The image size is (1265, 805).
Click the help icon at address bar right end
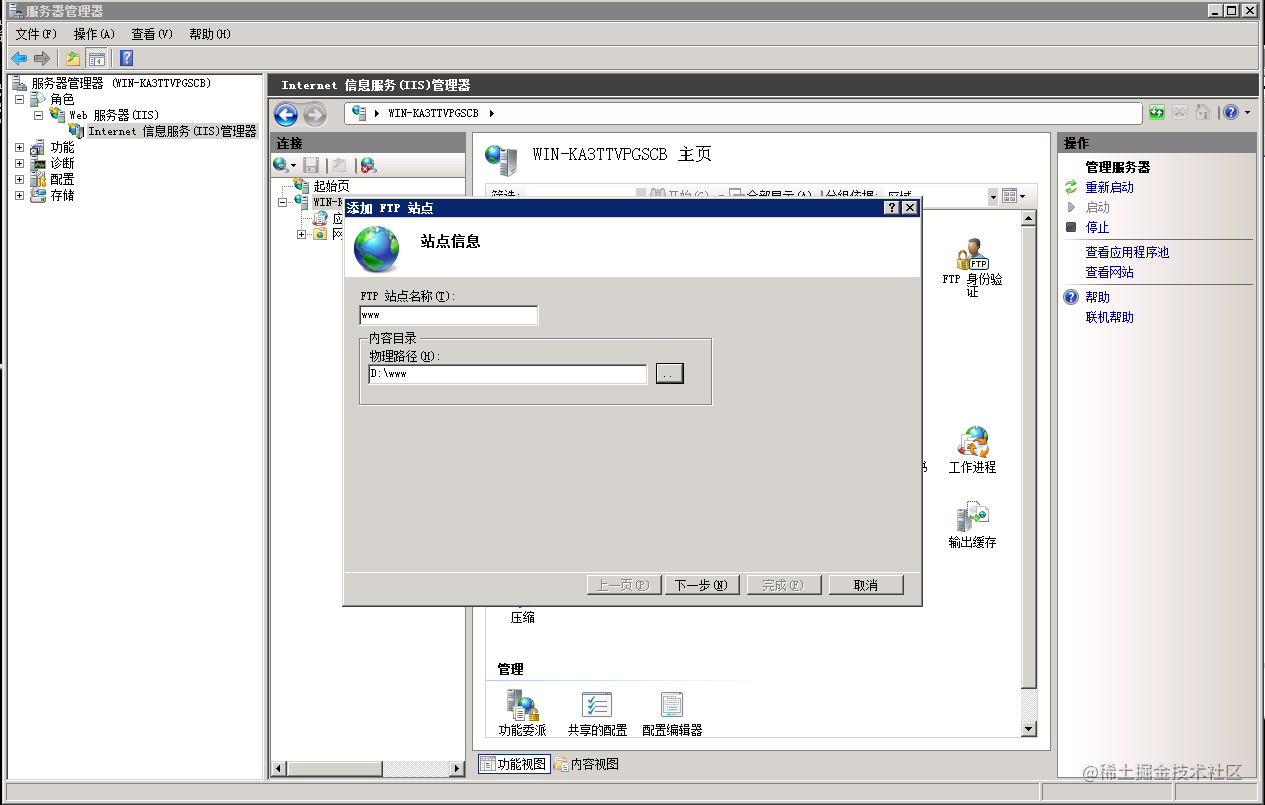click(1231, 113)
